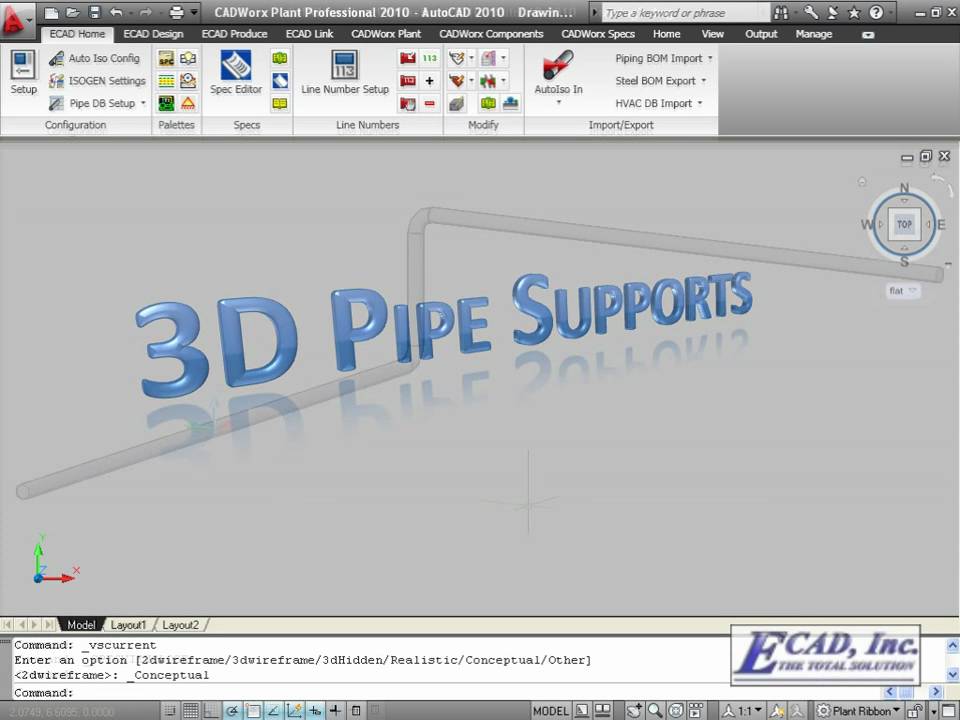Click the red triangle palette icon

point(188,103)
